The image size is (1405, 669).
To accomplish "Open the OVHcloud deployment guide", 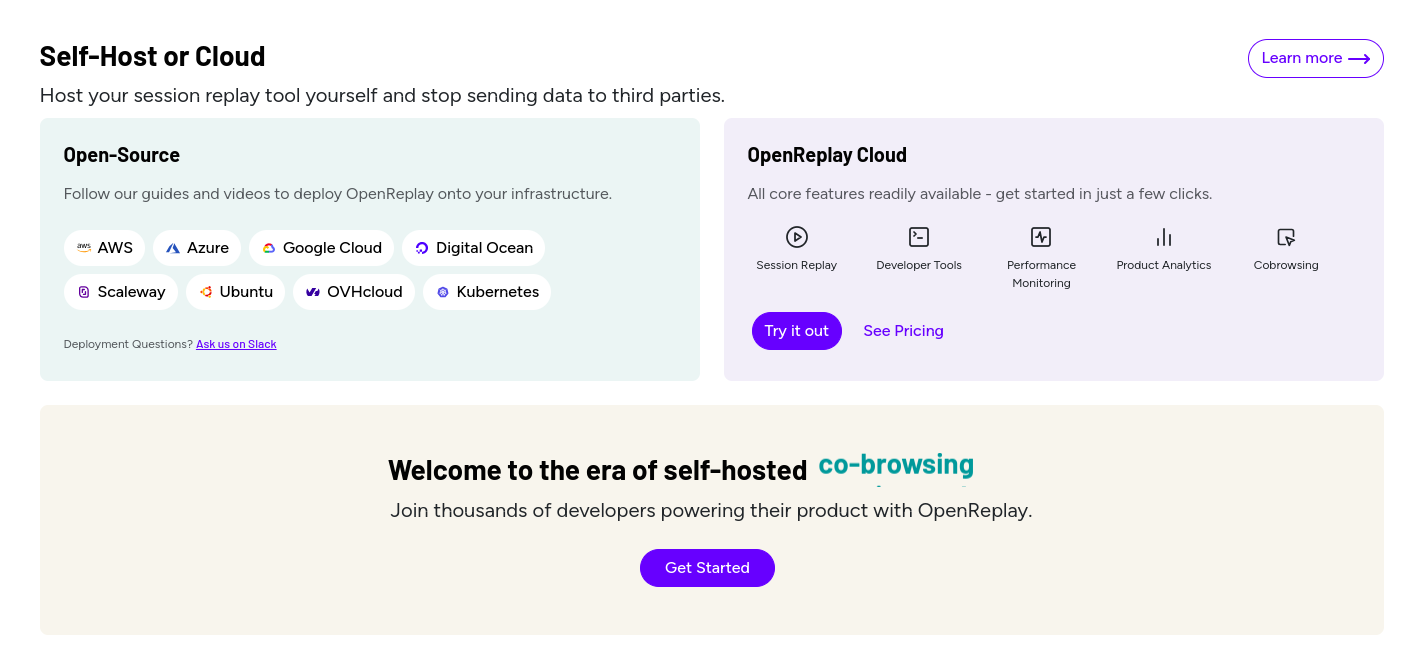I will tap(354, 292).
